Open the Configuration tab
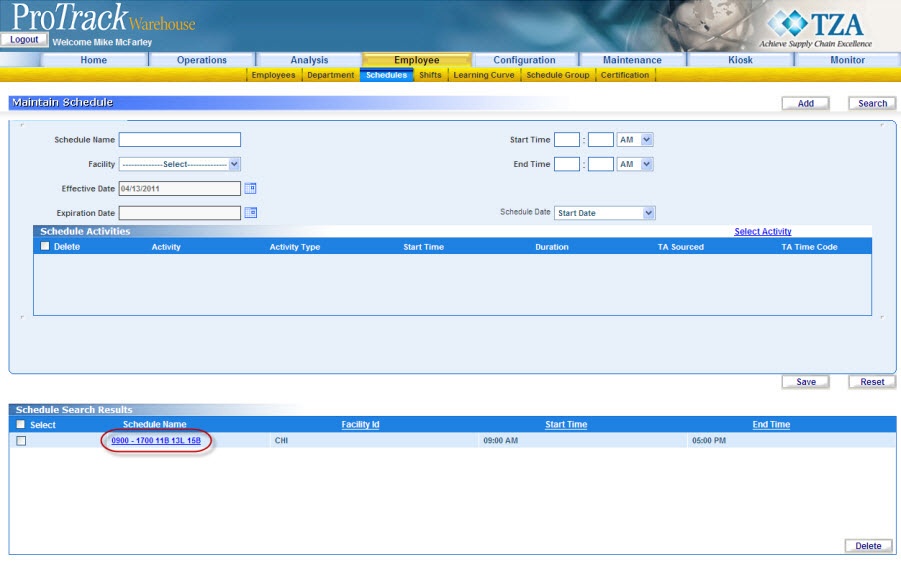This screenshot has width=901, height=564. [524, 60]
